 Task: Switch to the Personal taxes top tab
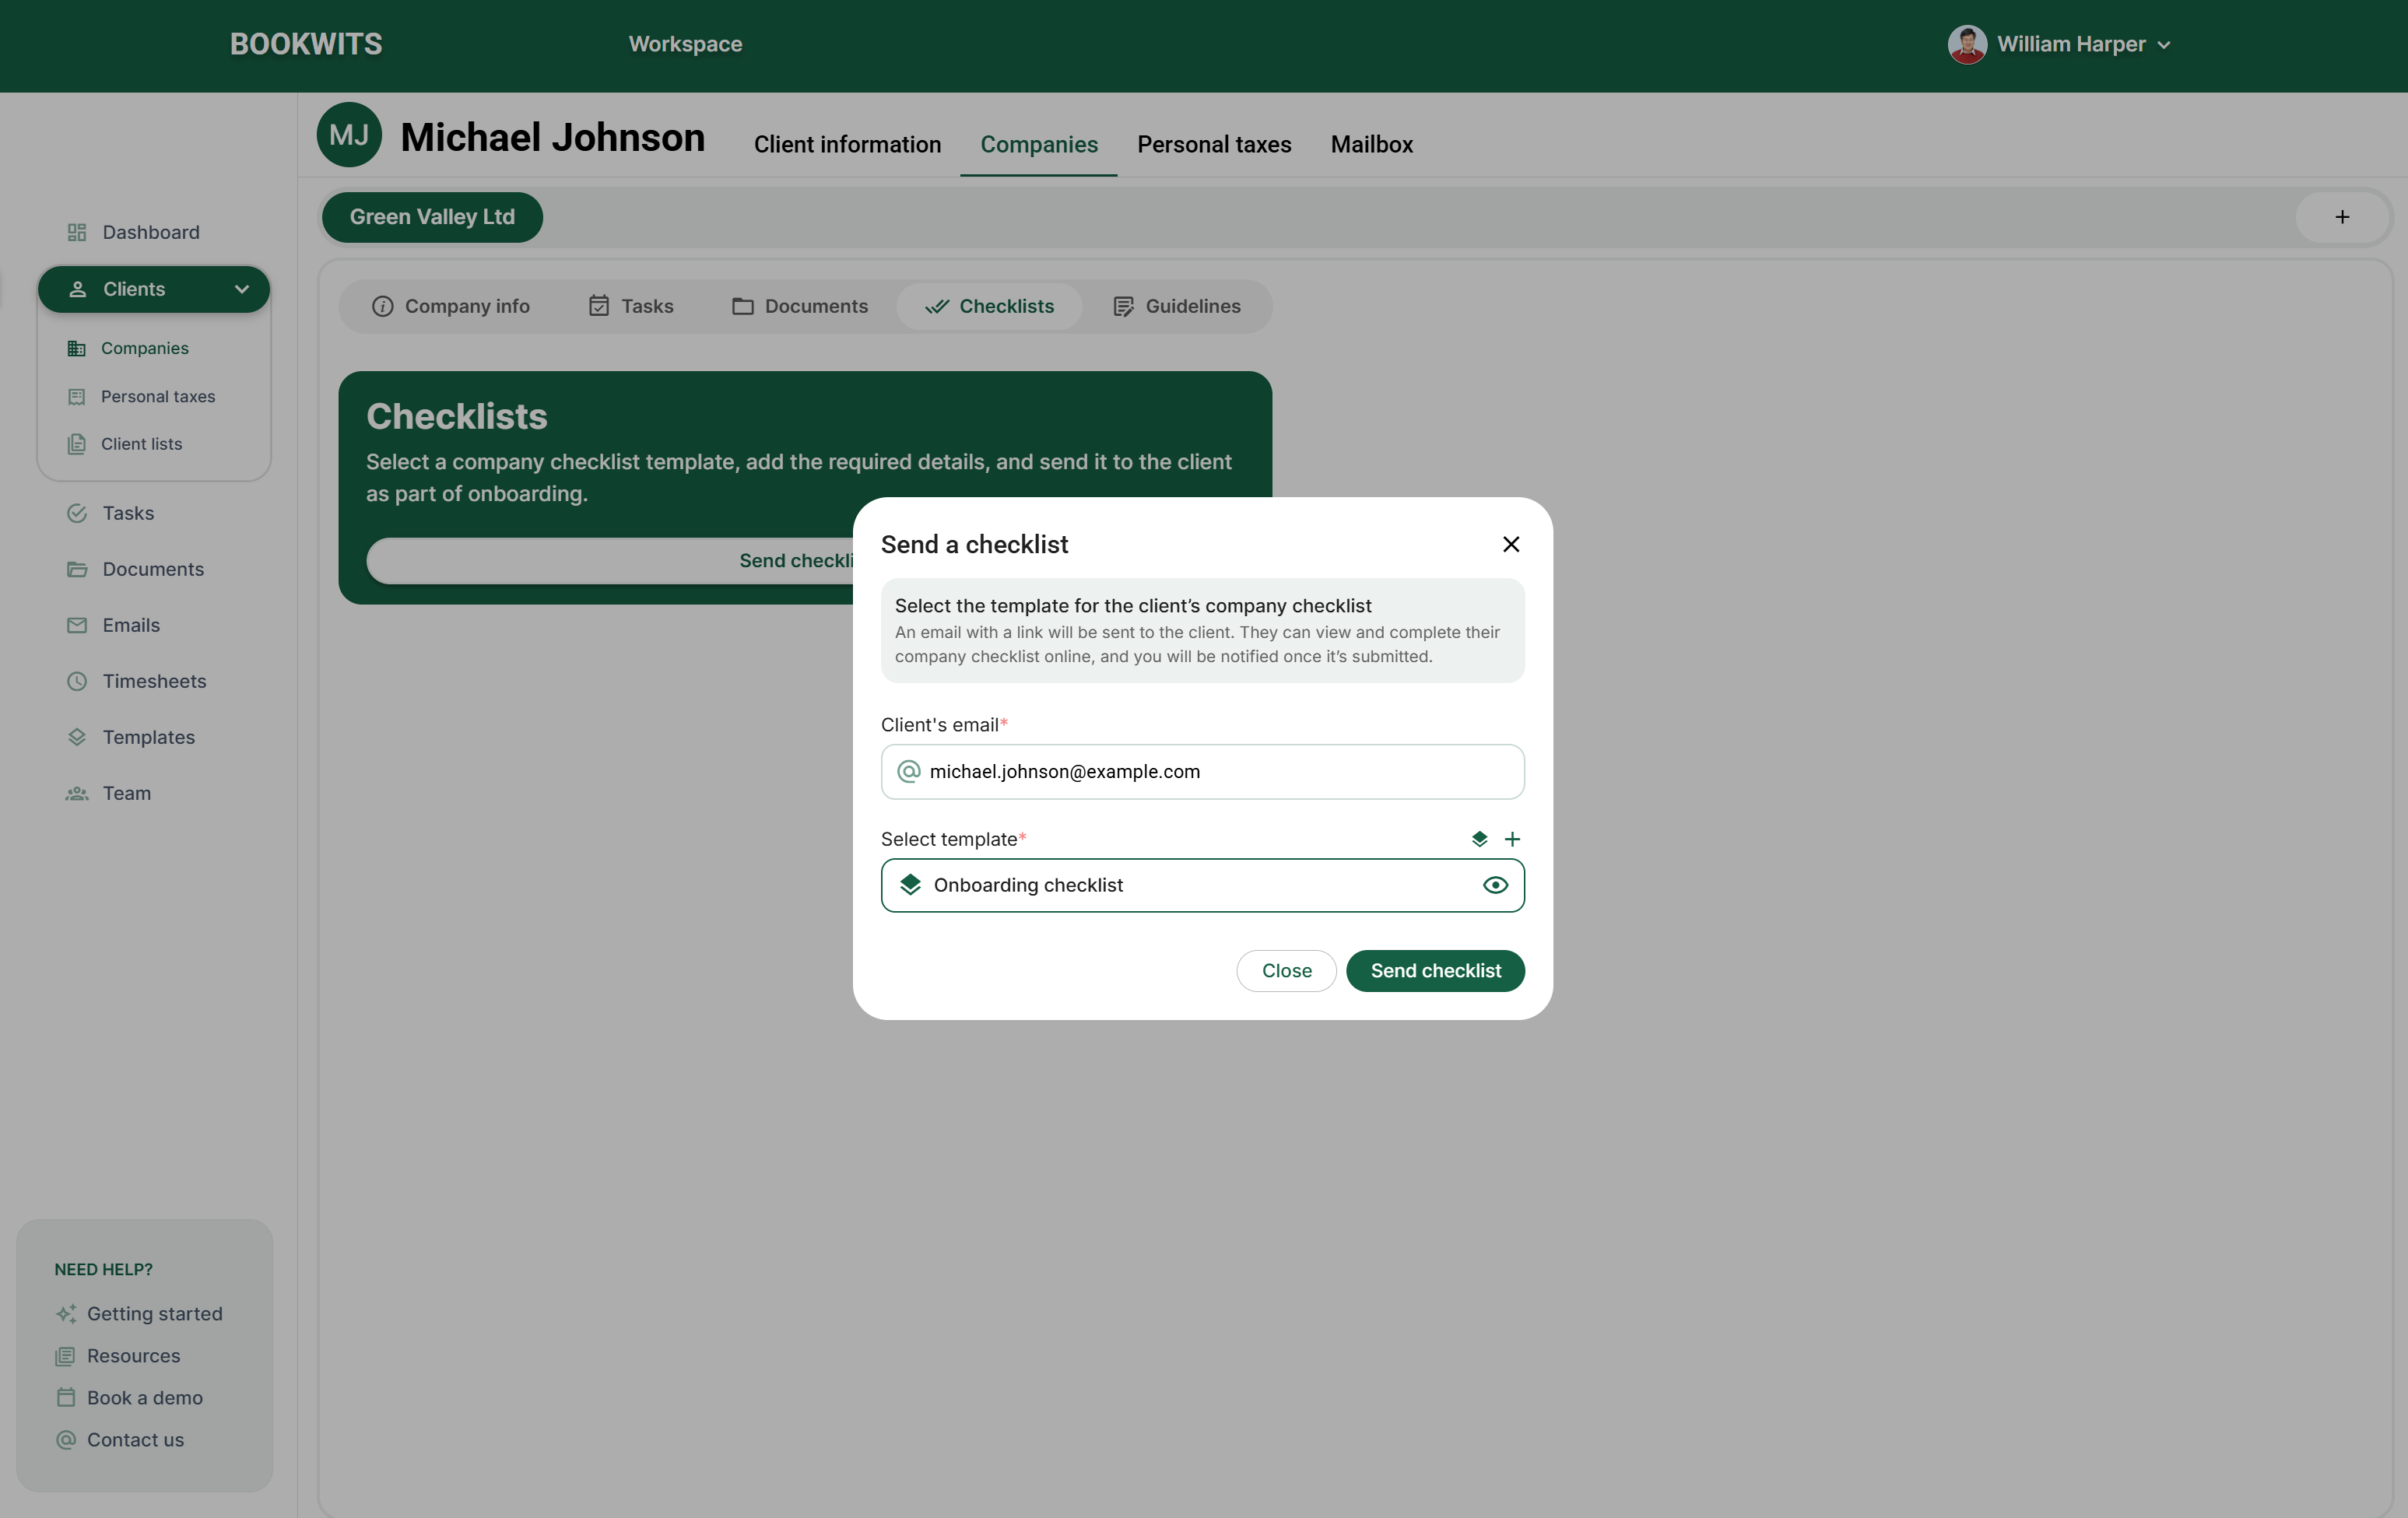[1214, 144]
